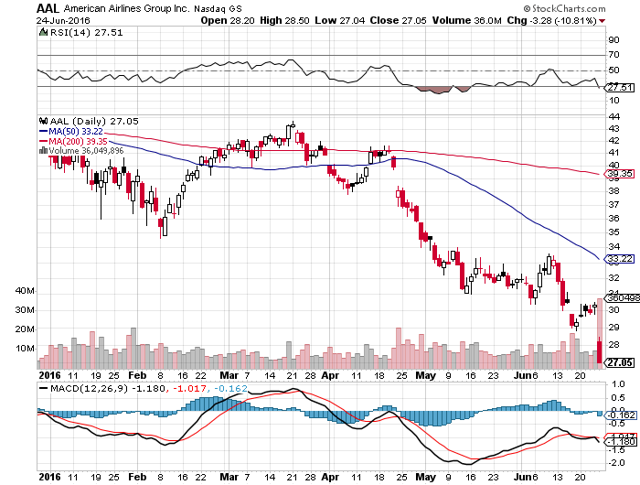Click the Feb label on the MACD panel date axis
Screen dimensions: 640x485
point(137,477)
